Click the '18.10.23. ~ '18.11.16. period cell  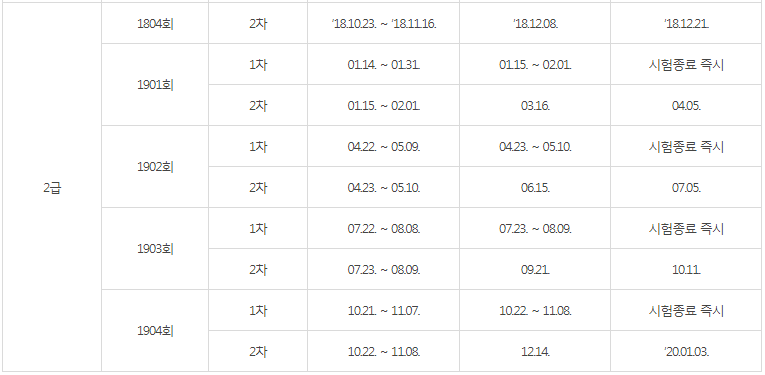click(383, 24)
